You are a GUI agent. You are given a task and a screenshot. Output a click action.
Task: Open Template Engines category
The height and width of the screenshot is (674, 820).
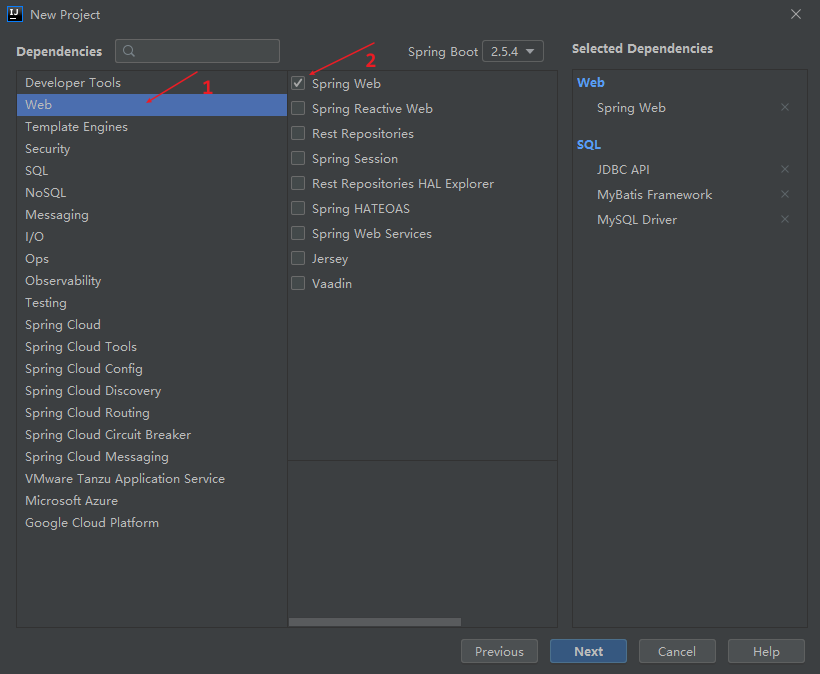152,127
